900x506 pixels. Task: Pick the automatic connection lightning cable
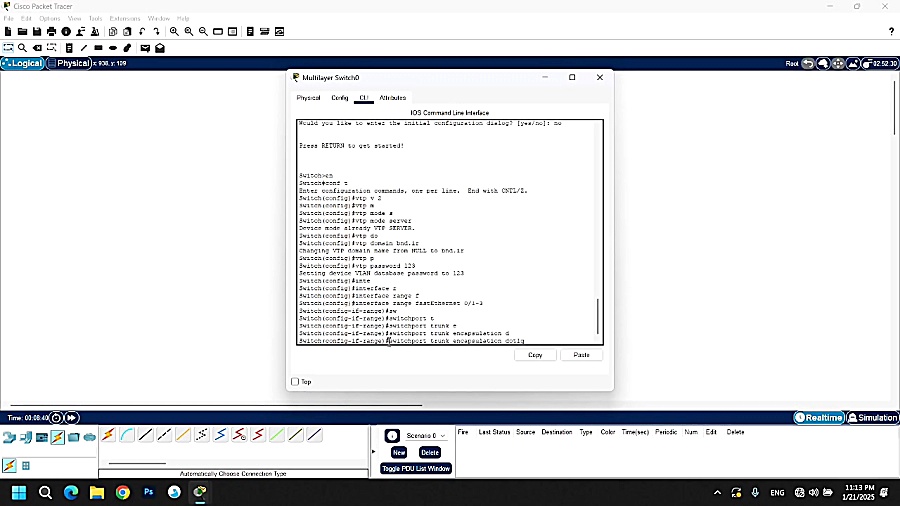click(x=108, y=435)
